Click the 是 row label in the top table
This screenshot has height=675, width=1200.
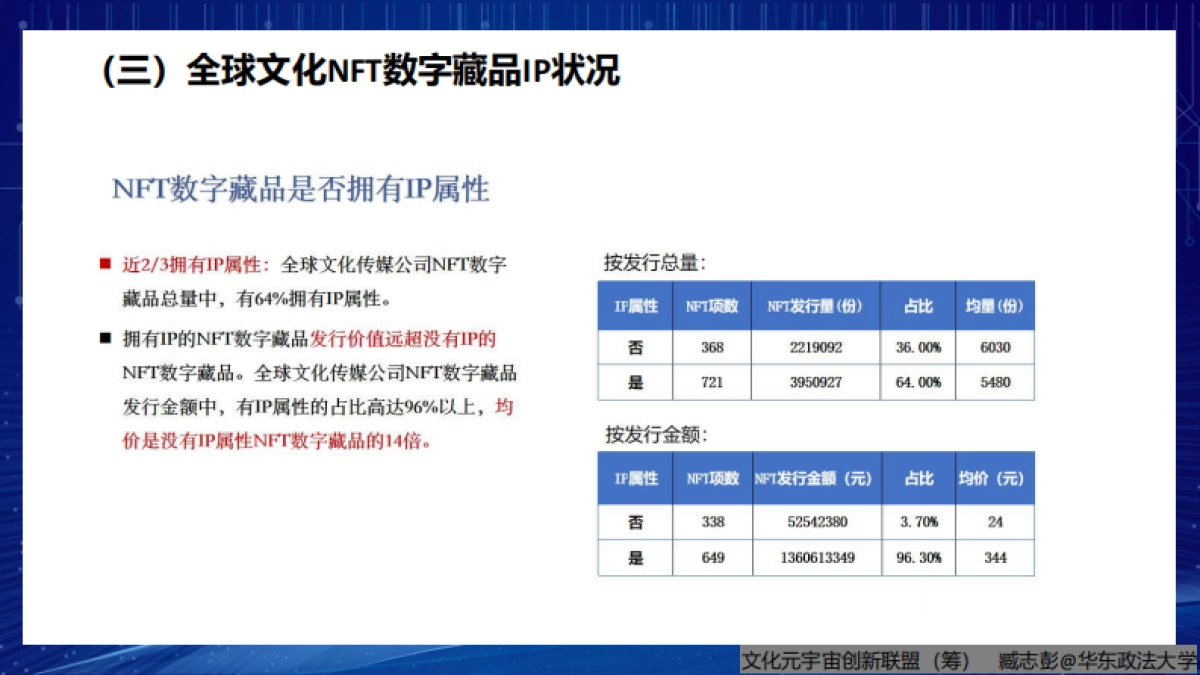pyautogui.click(x=634, y=382)
